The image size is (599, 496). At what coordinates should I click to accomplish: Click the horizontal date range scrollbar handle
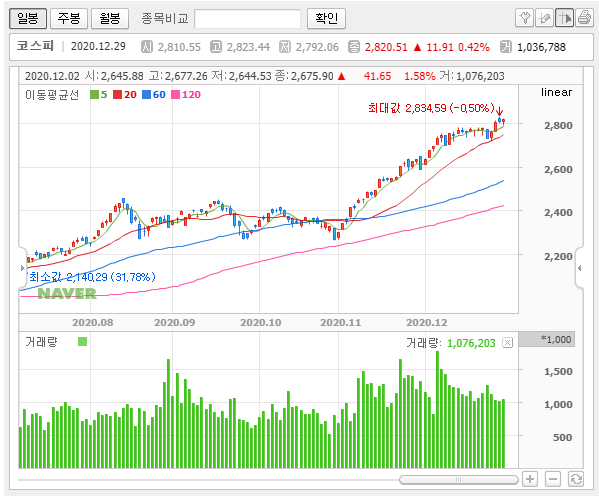[x=458, y=479]
